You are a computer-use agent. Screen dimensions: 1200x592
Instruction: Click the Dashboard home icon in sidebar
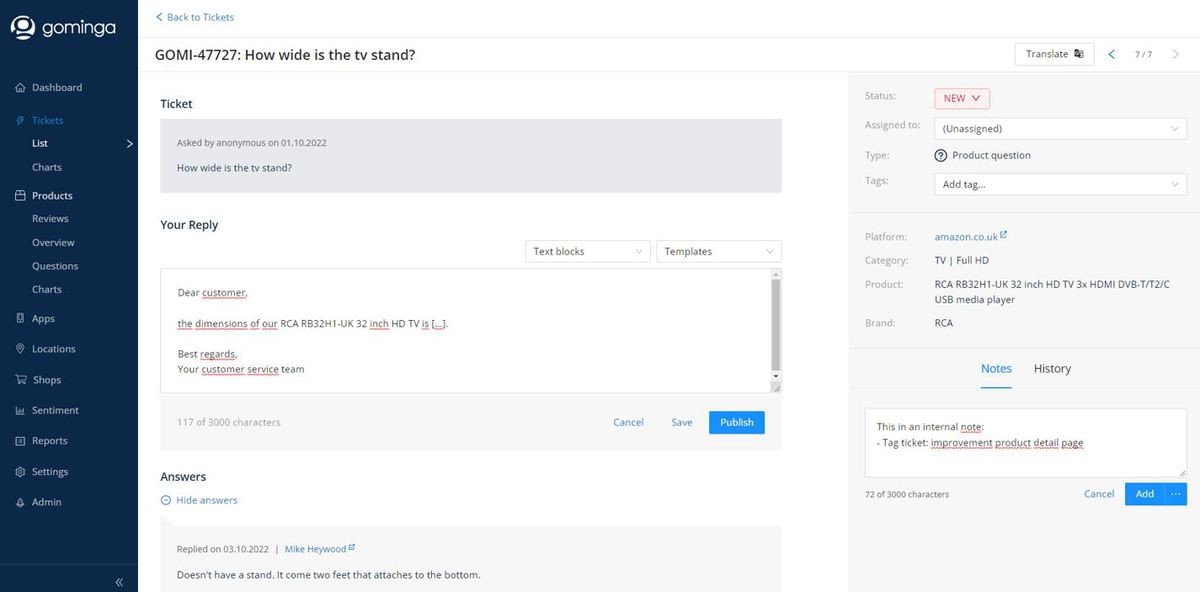20,88
